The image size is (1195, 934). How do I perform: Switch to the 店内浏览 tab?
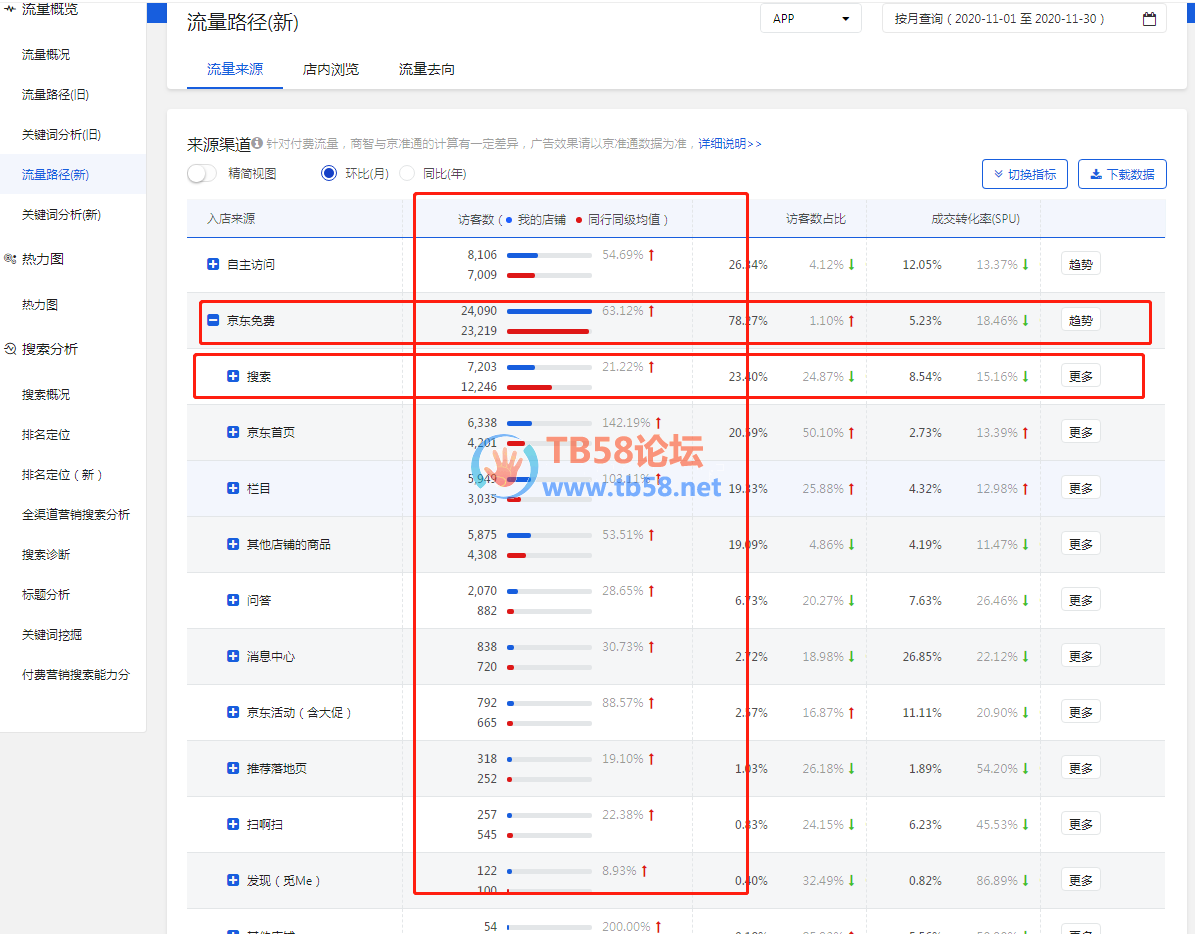(x=331, y=69)
